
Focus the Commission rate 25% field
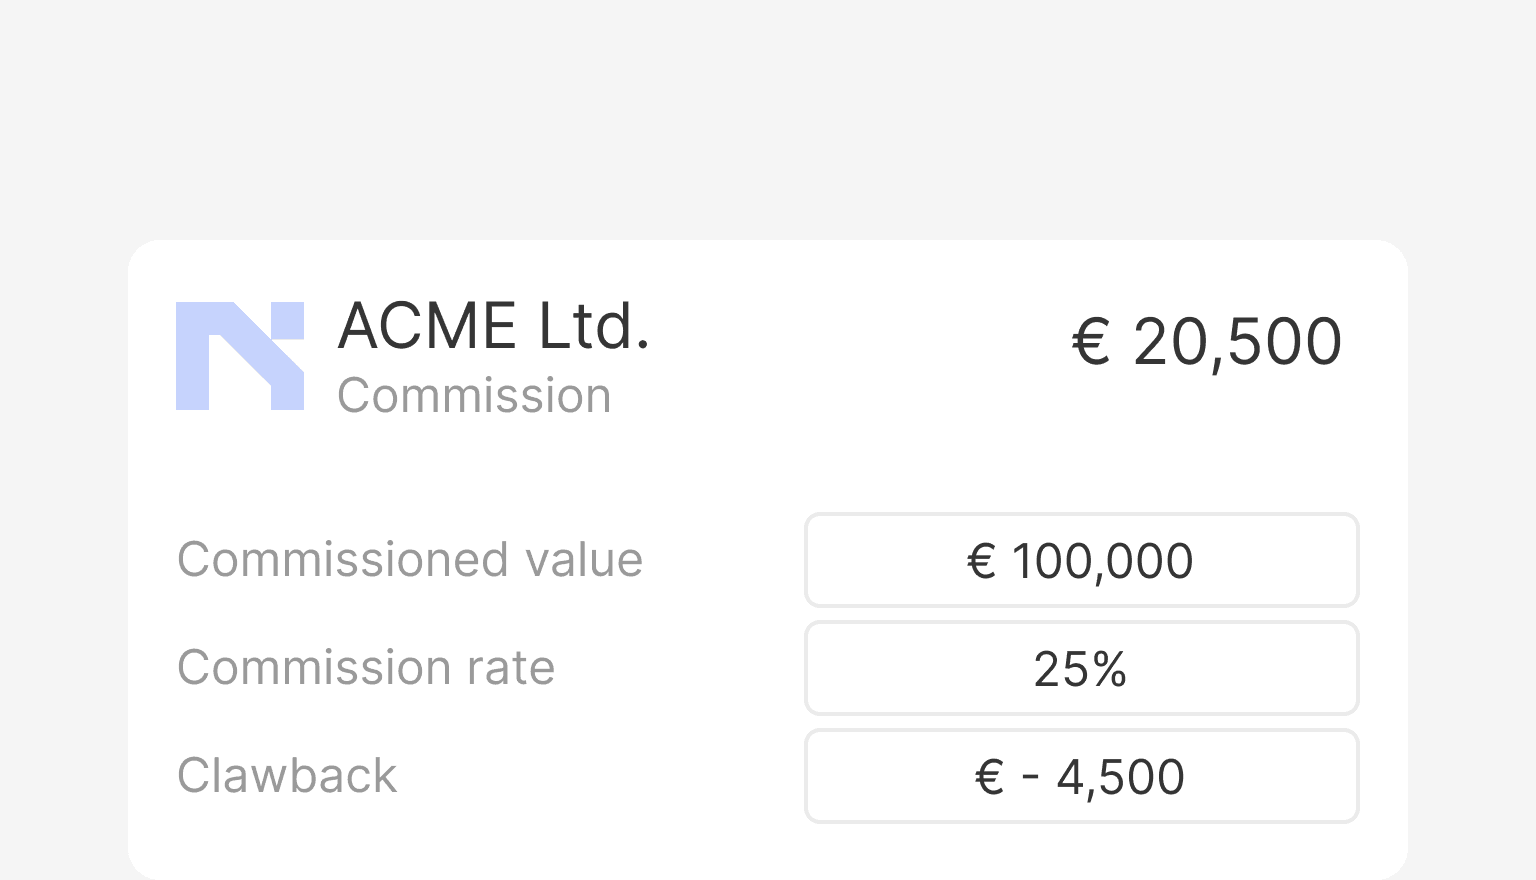pyautogui.click(x=1081, y=668)
